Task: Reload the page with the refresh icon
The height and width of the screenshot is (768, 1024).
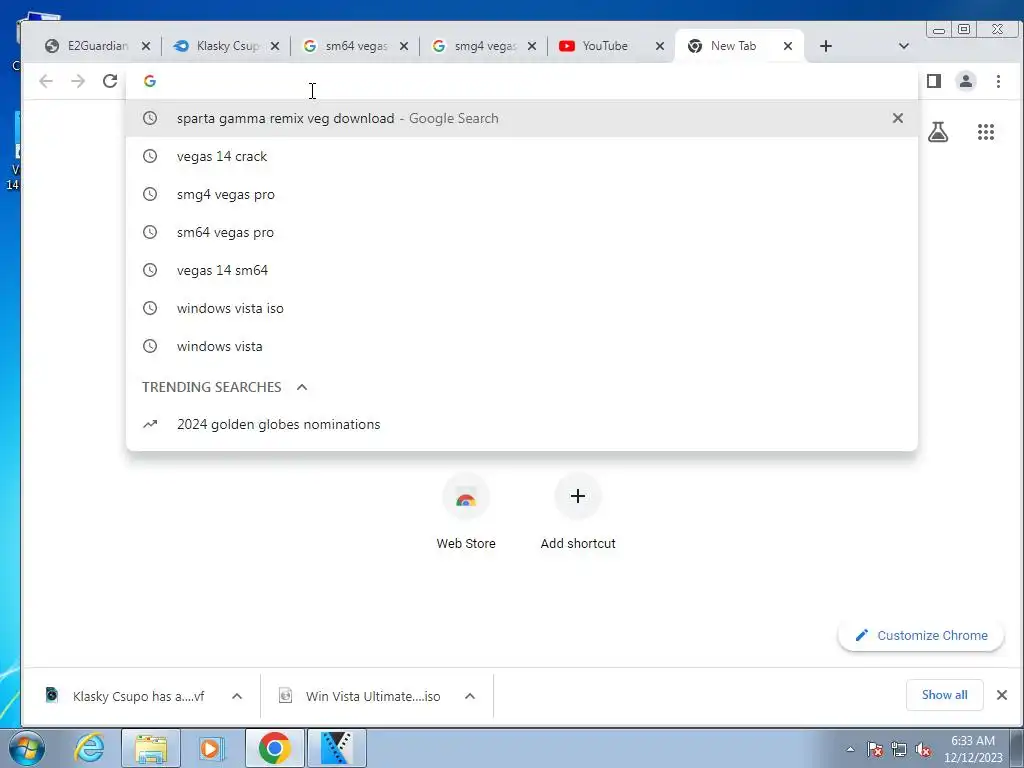Action: pos(110,81)
